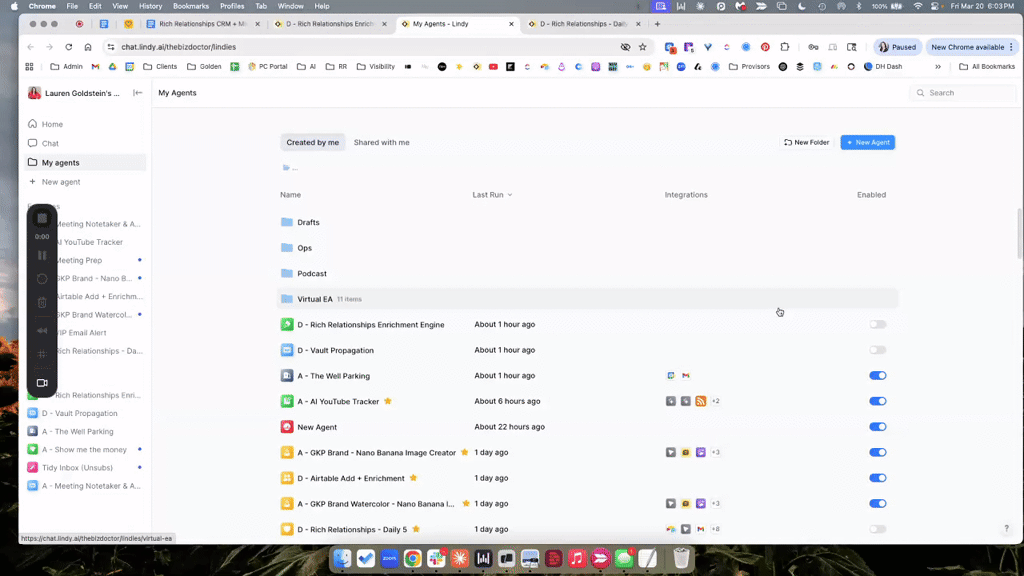Expand the Virtual EA folder

[x=314, y=299]
